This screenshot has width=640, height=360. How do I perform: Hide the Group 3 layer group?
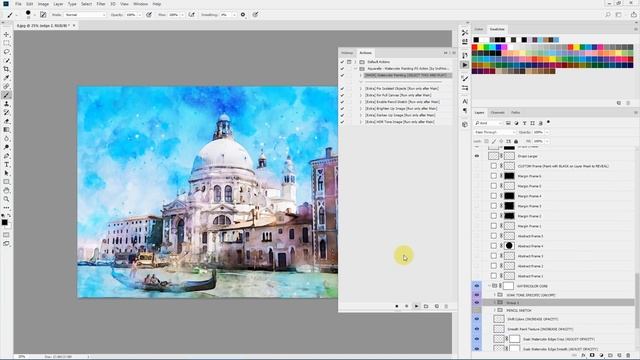[x=477, y=302]
